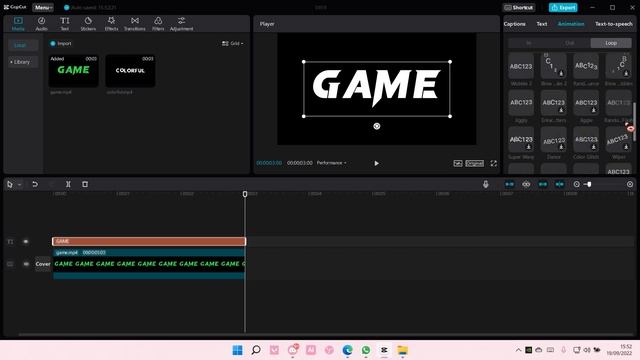Toggle auto snapping link icon
The height and width of the screenshot is (360, 640).
526,184
